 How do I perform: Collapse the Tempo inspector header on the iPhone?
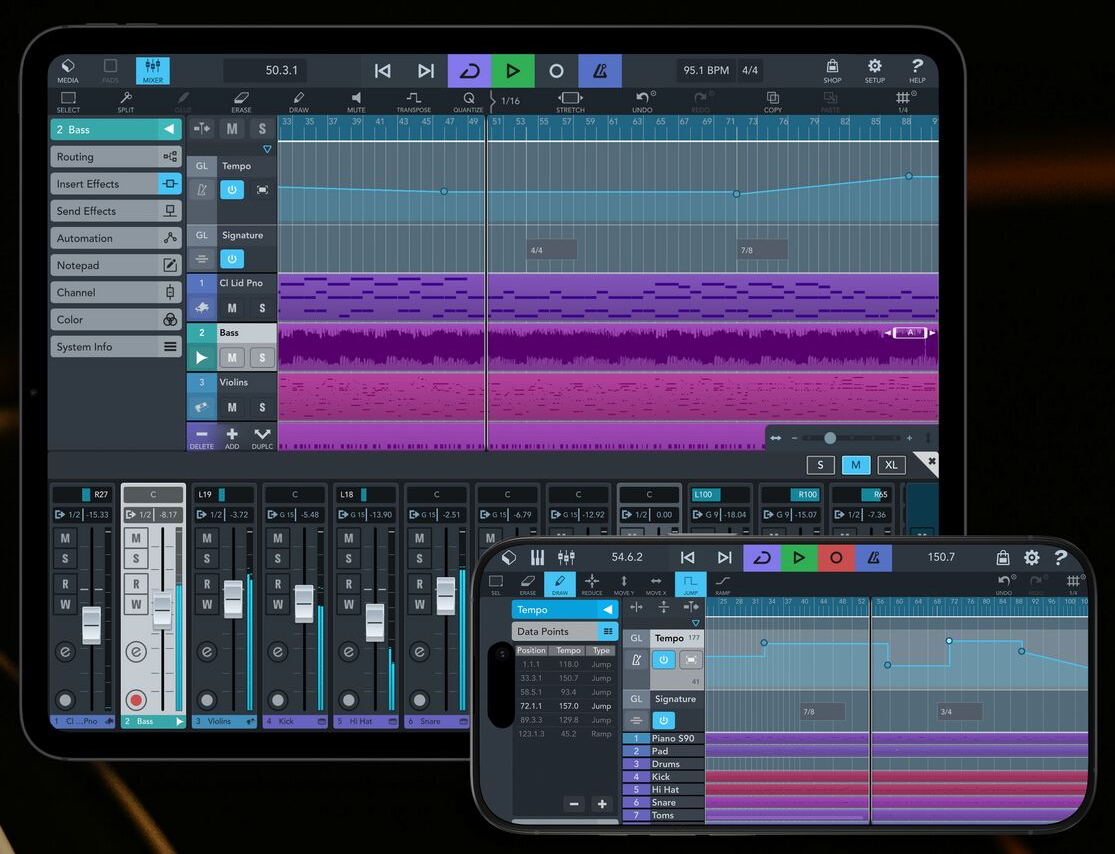(607, 609)
